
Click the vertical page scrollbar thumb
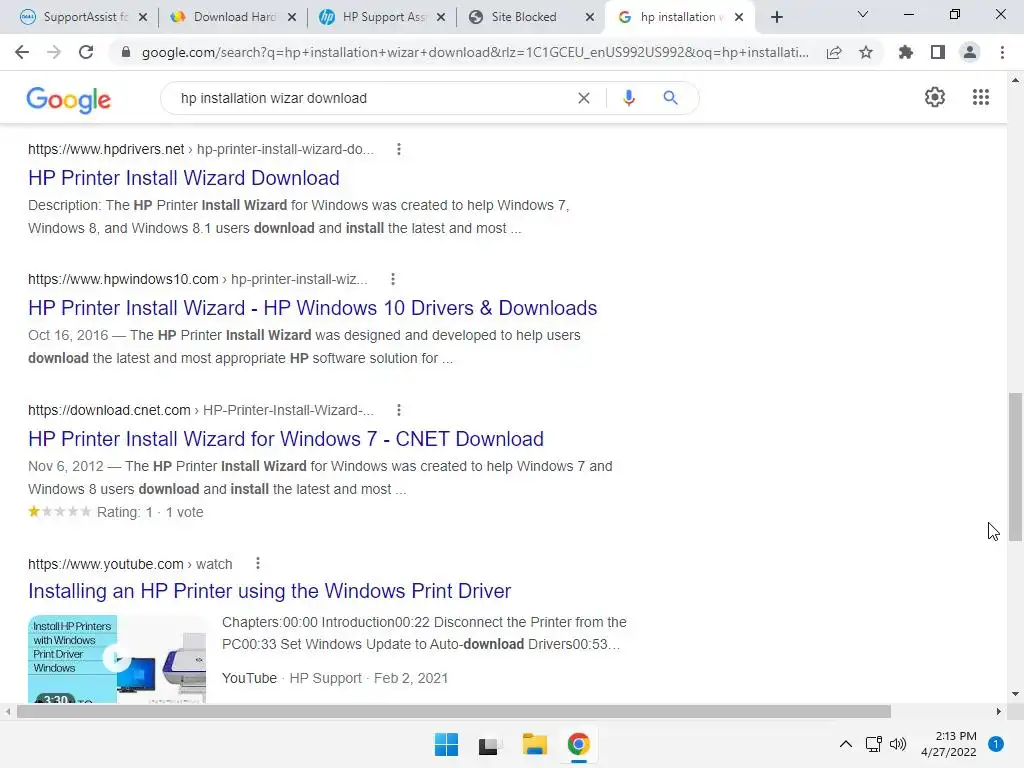pyautogui.click(x=1014, y=466)
